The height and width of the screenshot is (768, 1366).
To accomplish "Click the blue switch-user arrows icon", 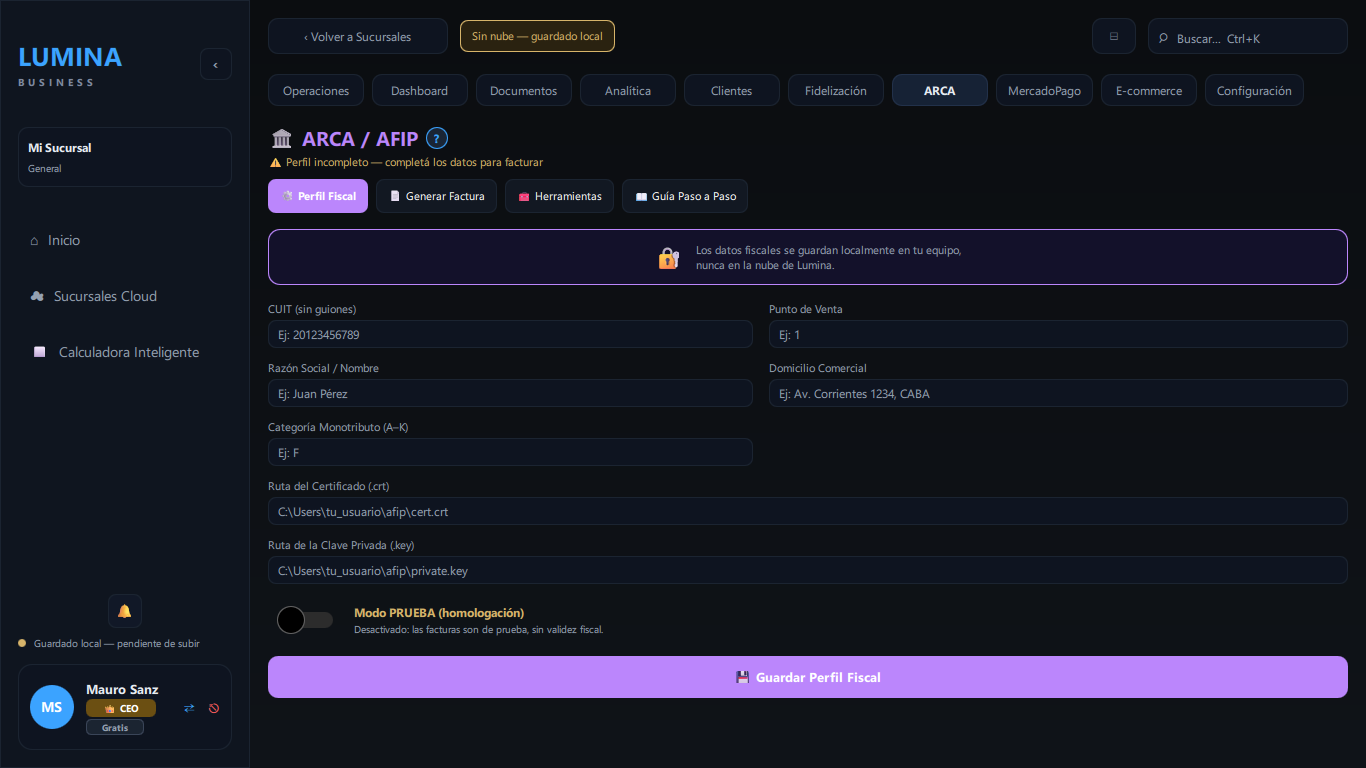I will 189,708.
